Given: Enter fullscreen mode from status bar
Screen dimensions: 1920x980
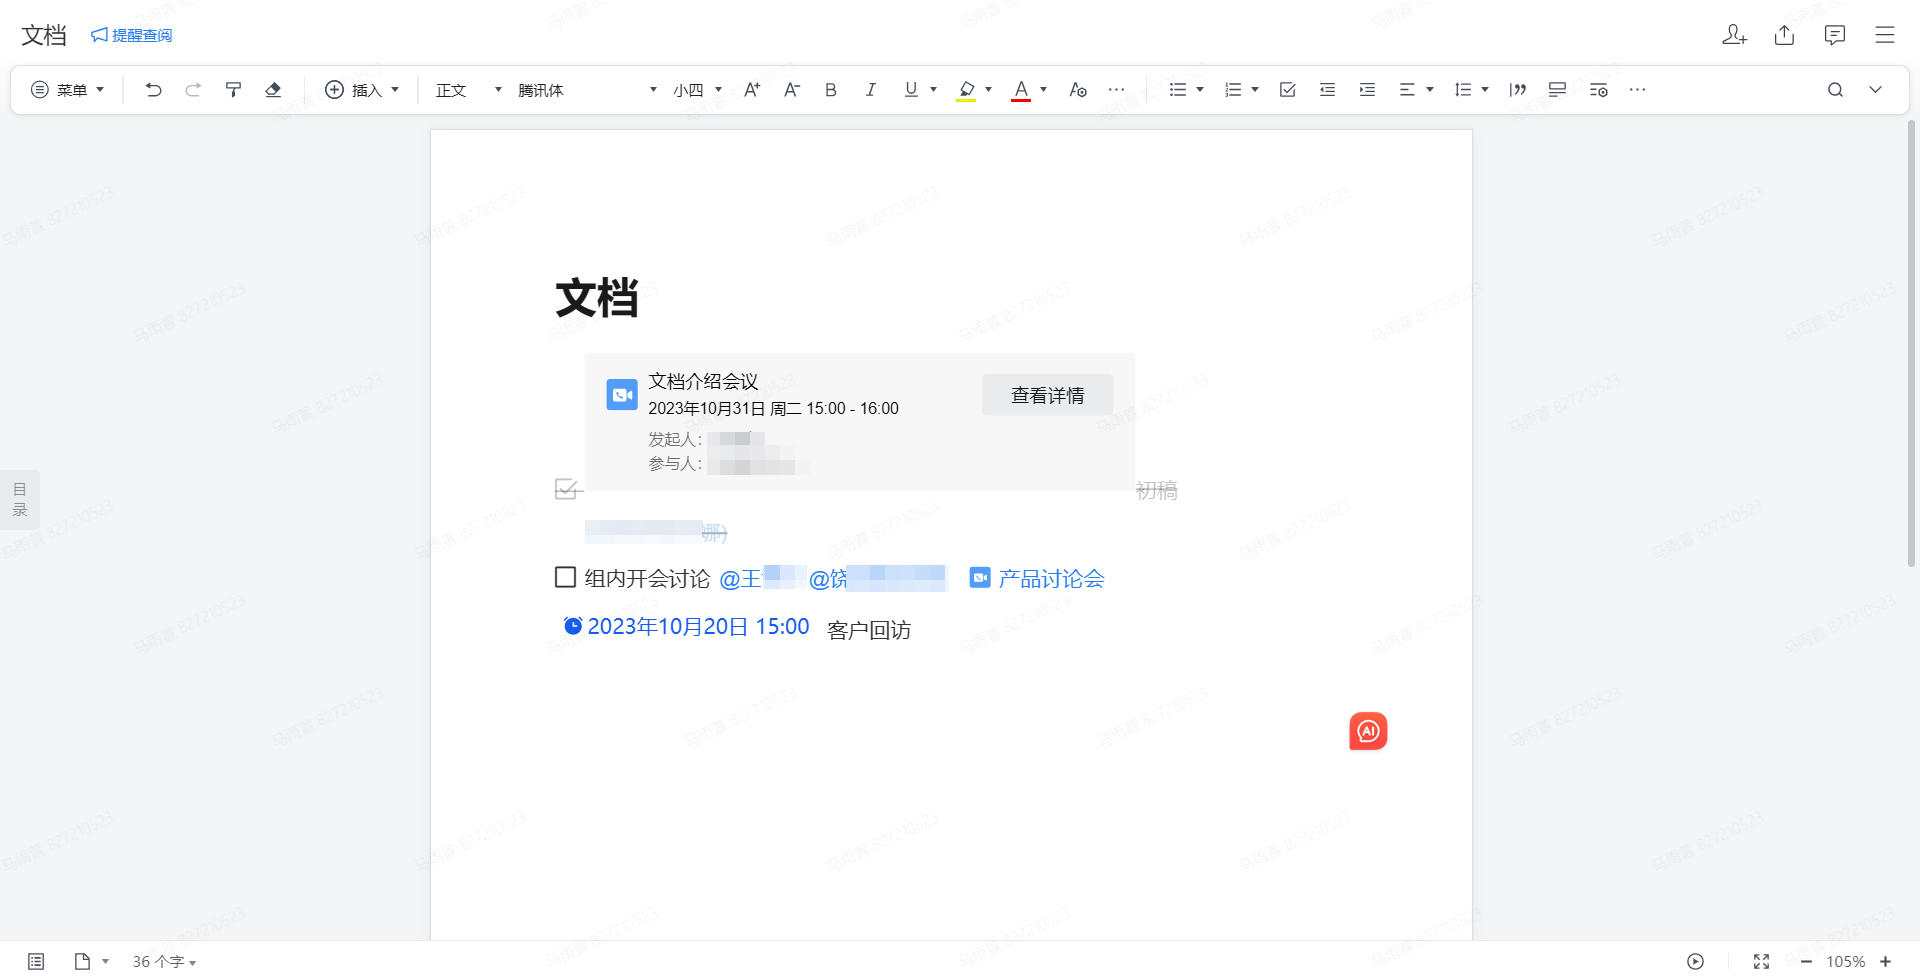Looking at the screenshot, I should [1761, 961].
